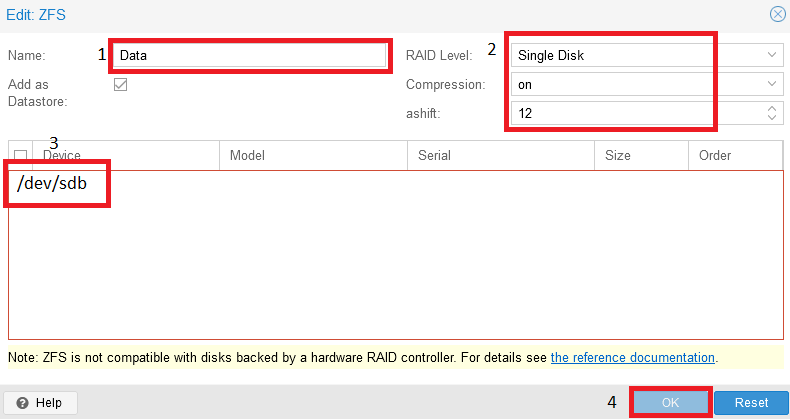
Task: Open the RAID Level dropdown arrow
Action: [771, 55]
